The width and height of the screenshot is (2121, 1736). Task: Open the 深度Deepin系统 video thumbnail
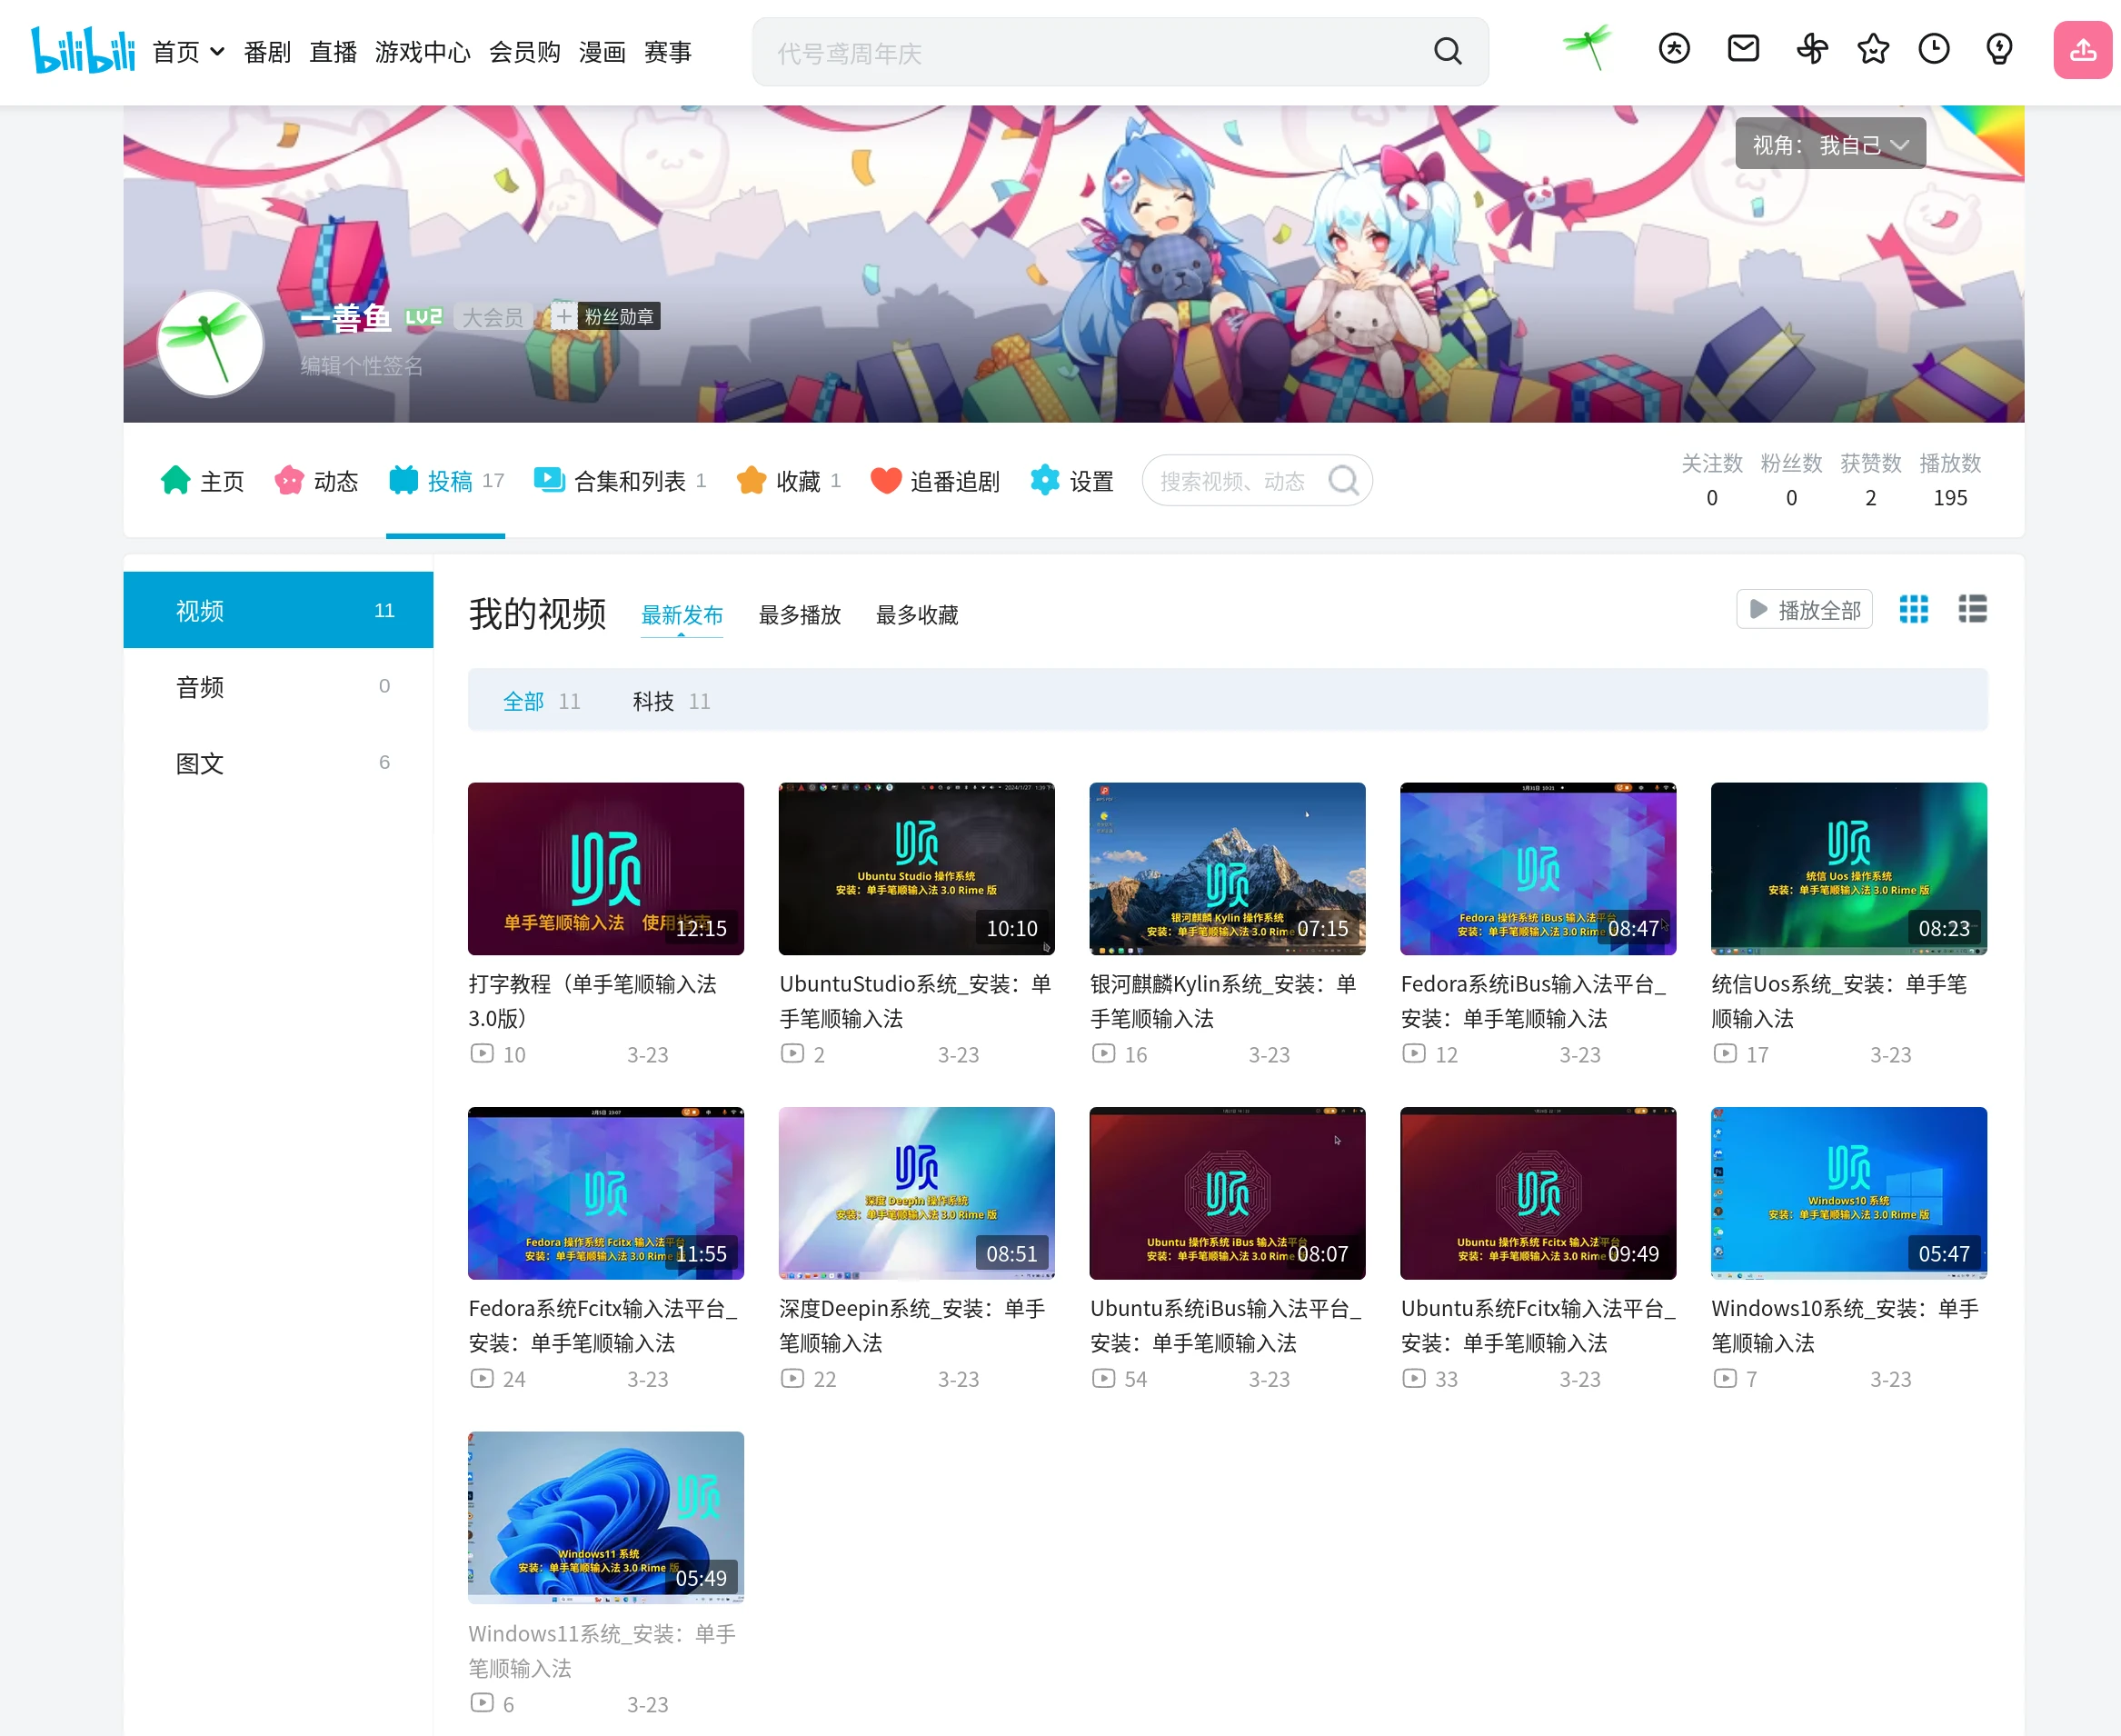pos(916,1193)
